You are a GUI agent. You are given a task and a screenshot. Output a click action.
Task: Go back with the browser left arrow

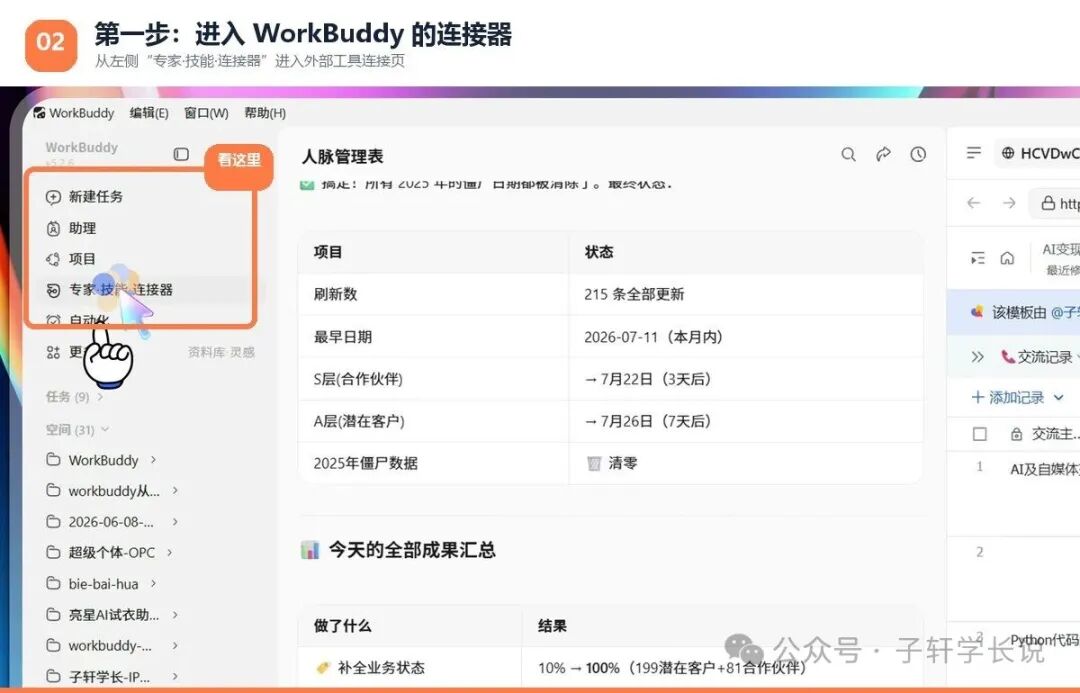pyautogui.click(x=973, y=203)
